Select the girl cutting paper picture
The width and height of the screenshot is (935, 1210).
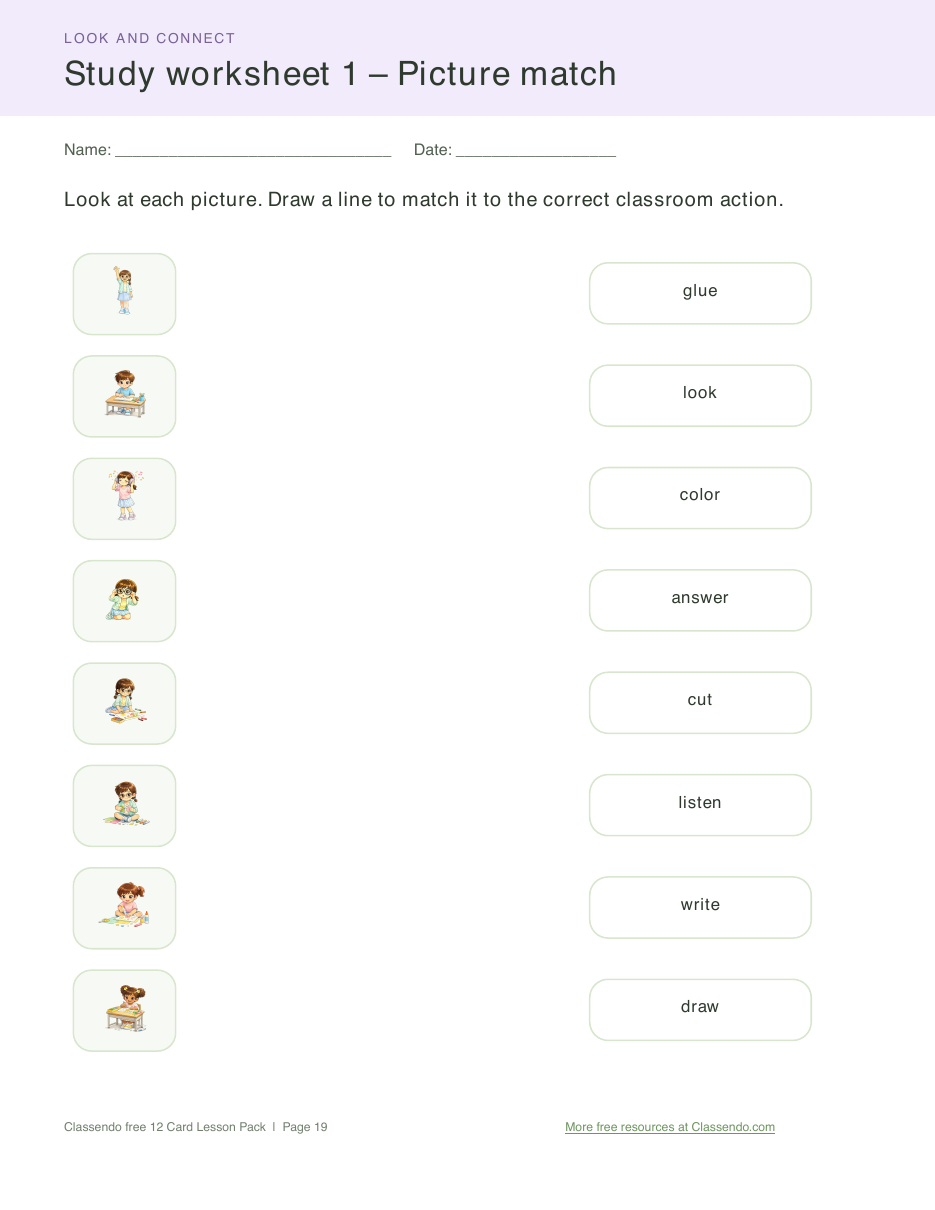tap(124, 806)
